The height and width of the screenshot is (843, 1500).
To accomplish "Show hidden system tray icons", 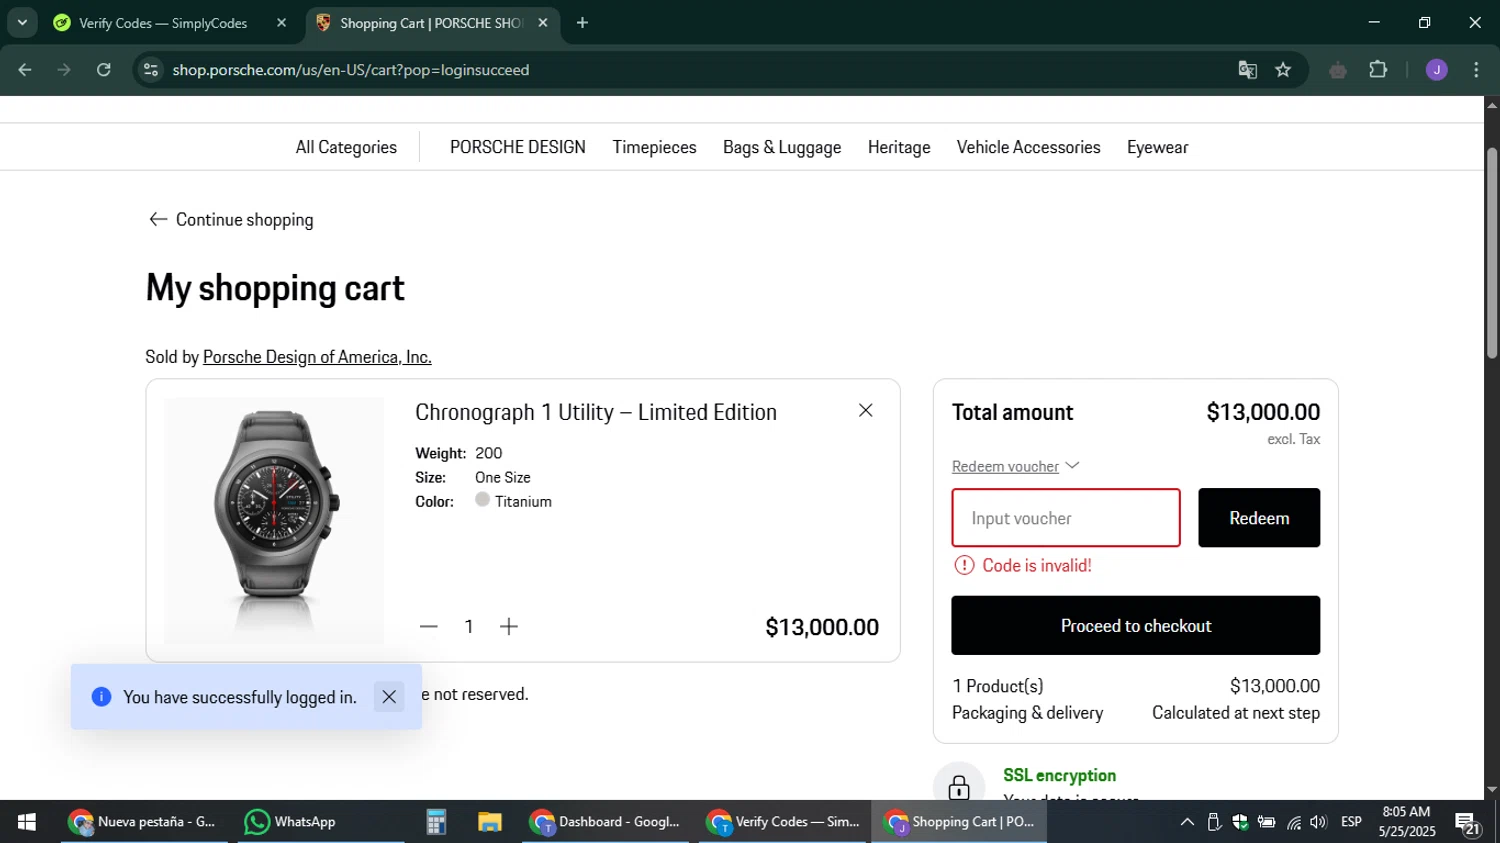I will click(1187, 822).
